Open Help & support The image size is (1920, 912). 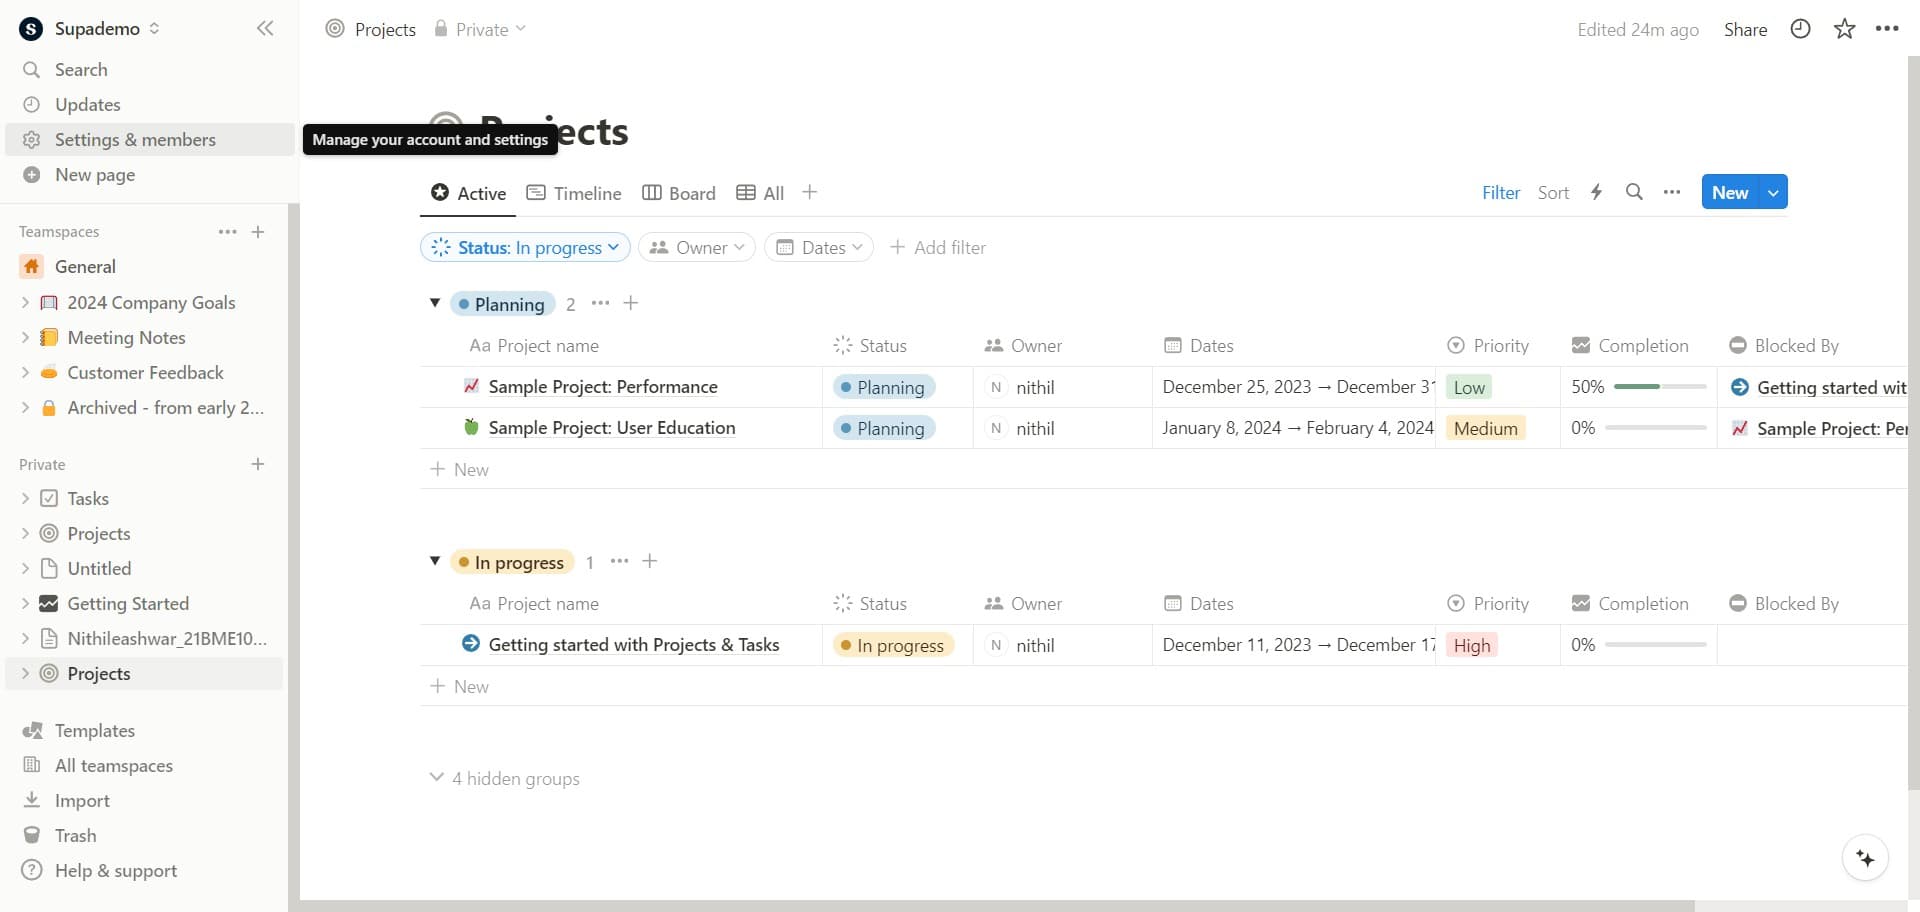pyautogui.click(x=115, y=870)
